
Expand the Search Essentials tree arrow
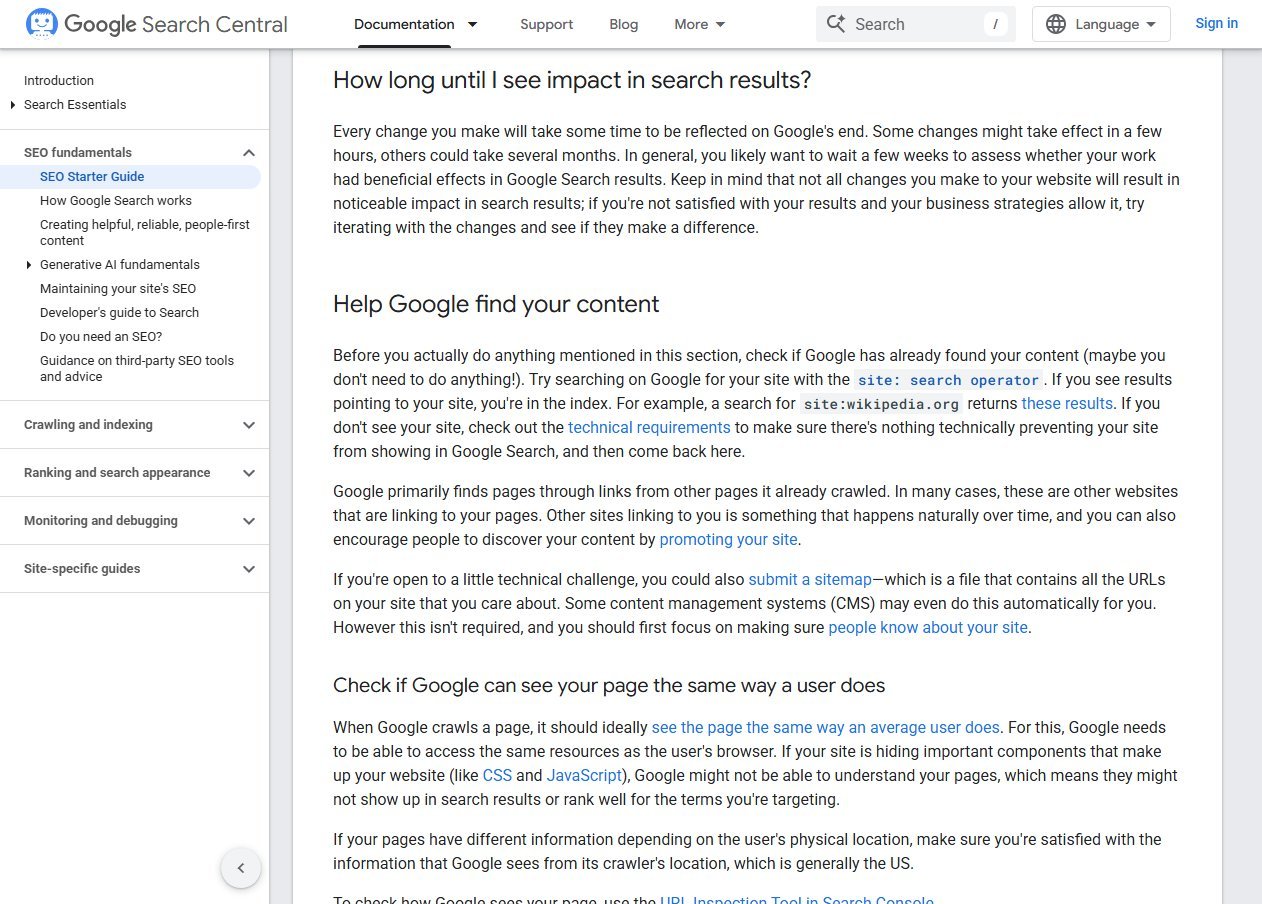(x=12, y=105)
